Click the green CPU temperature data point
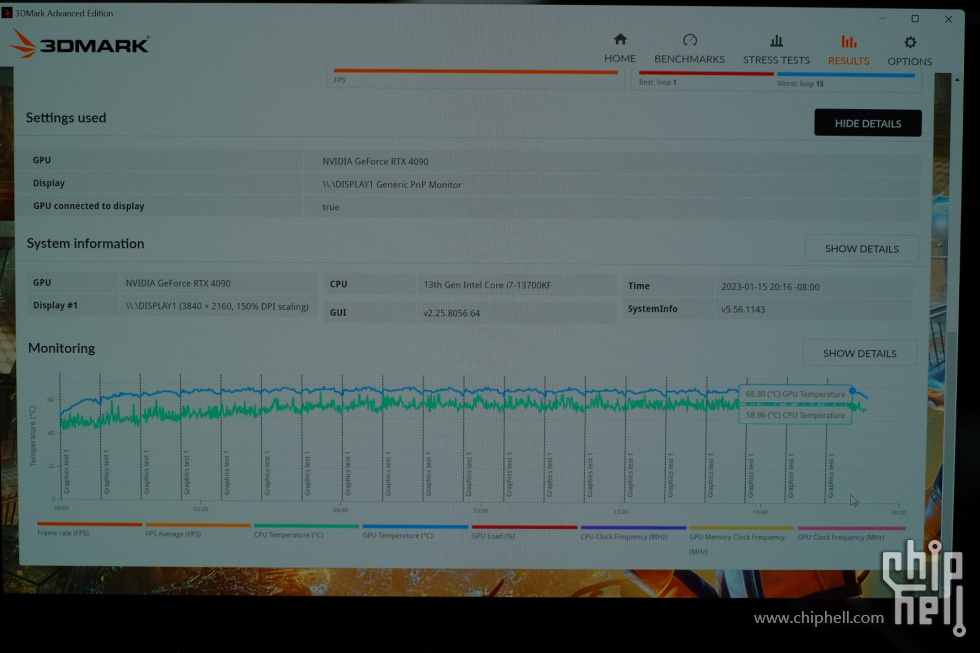The width and height of the screenshot is (980, 653). pyautogui.click(x=853, y=407)
